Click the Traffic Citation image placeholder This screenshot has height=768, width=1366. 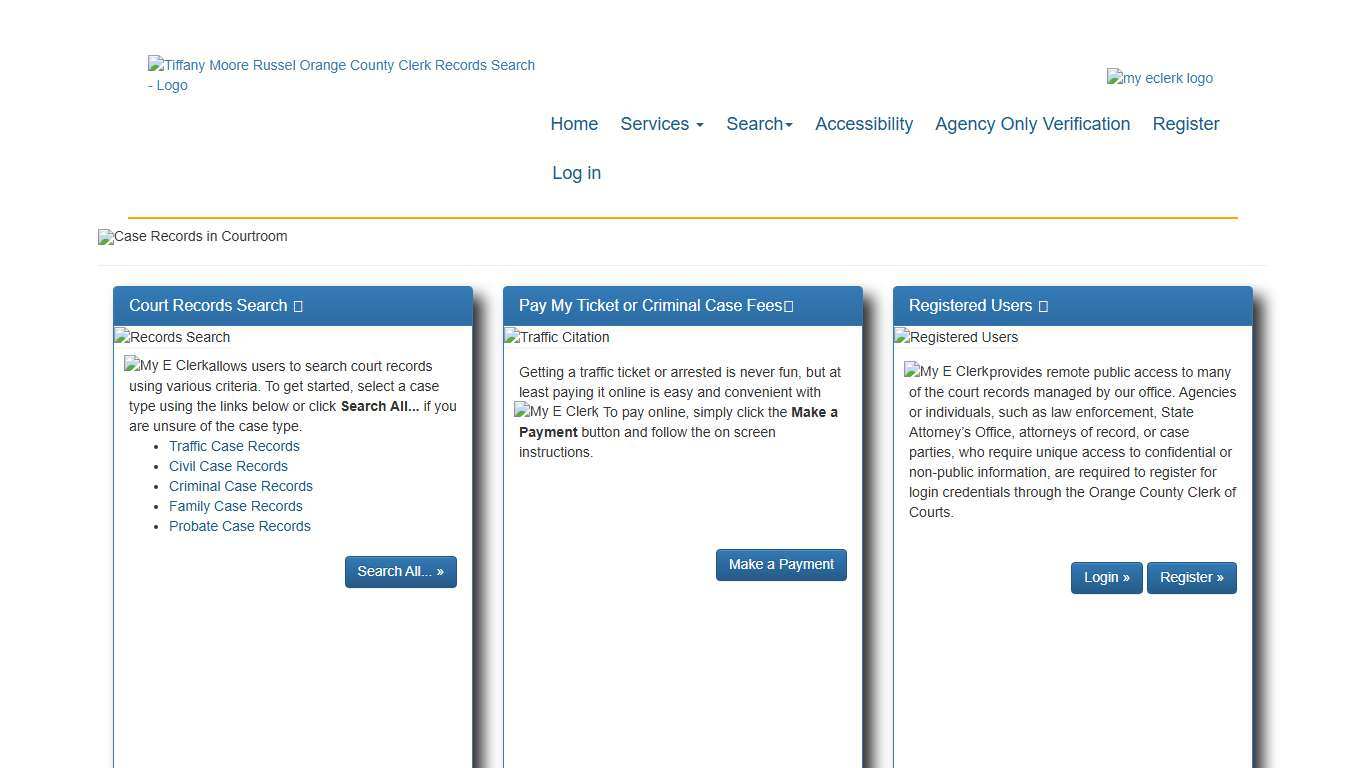pyautogui.click(x=556, y=337)
